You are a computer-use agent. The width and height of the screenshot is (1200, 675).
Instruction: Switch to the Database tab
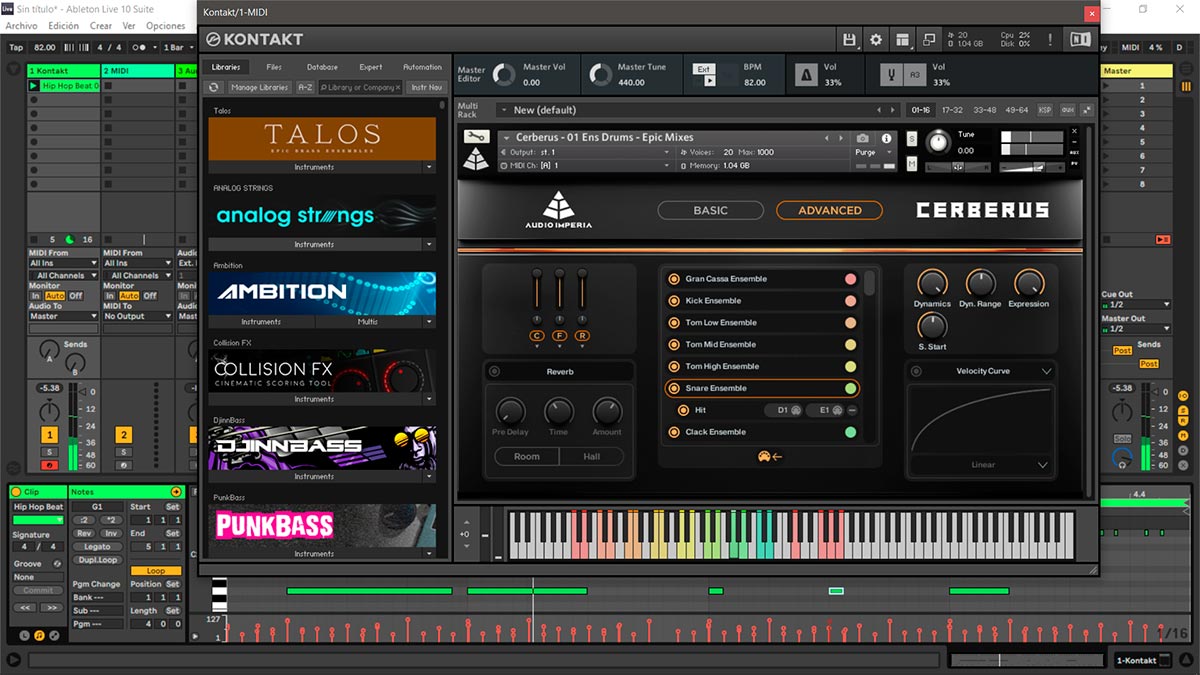322,67
